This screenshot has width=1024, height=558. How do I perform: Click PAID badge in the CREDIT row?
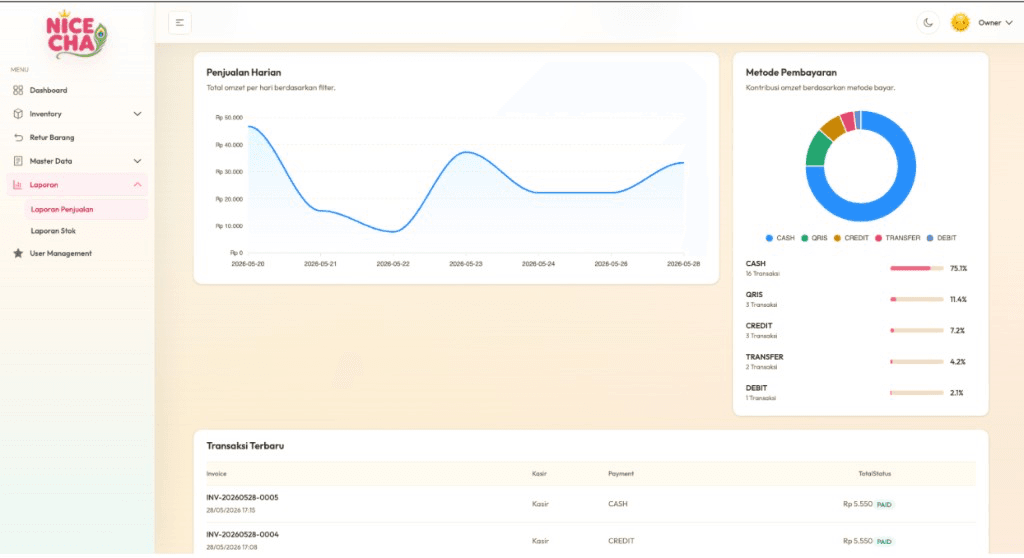click(884, 541)
